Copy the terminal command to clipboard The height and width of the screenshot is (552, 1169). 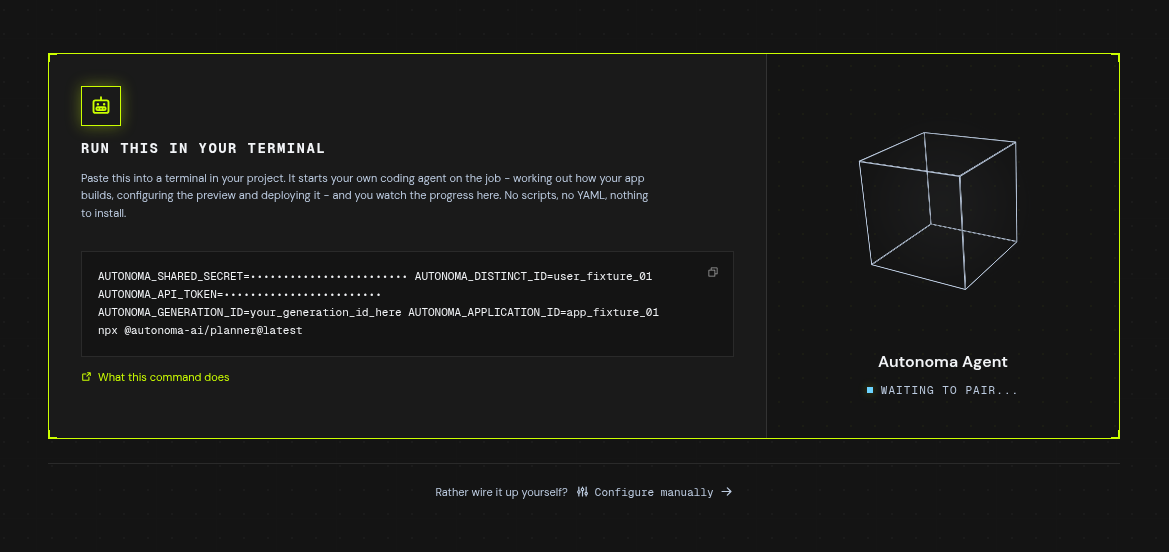tap(713, 272)
